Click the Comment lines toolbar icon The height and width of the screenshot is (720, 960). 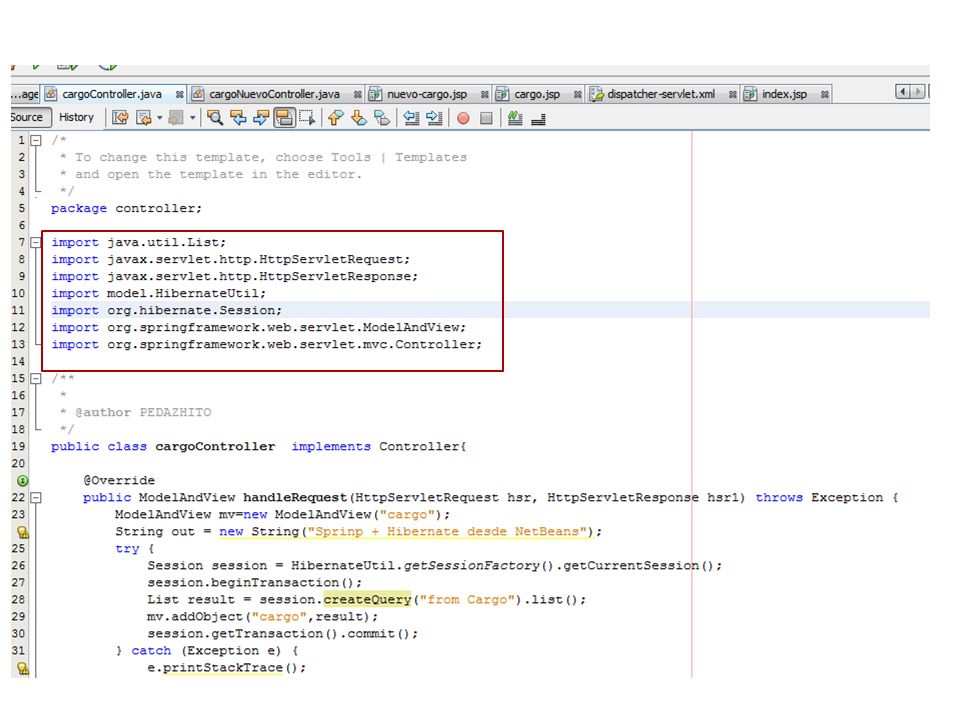pyautogui.click(x=515, y=118)
